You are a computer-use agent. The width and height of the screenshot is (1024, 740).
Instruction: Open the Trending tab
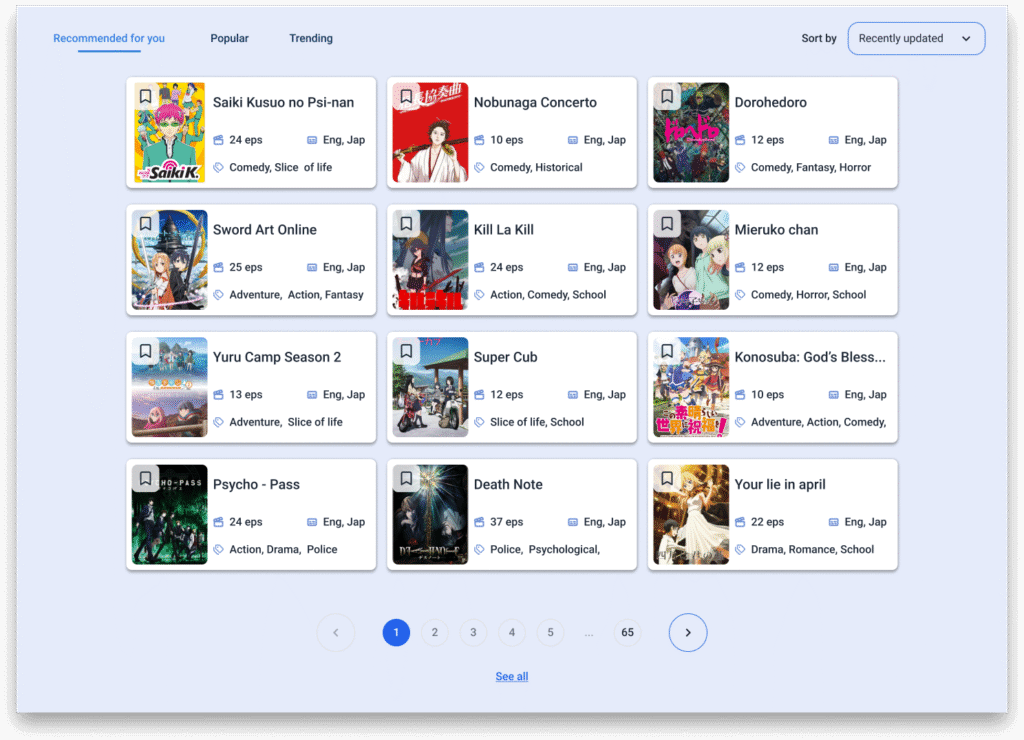pos(311,39)
